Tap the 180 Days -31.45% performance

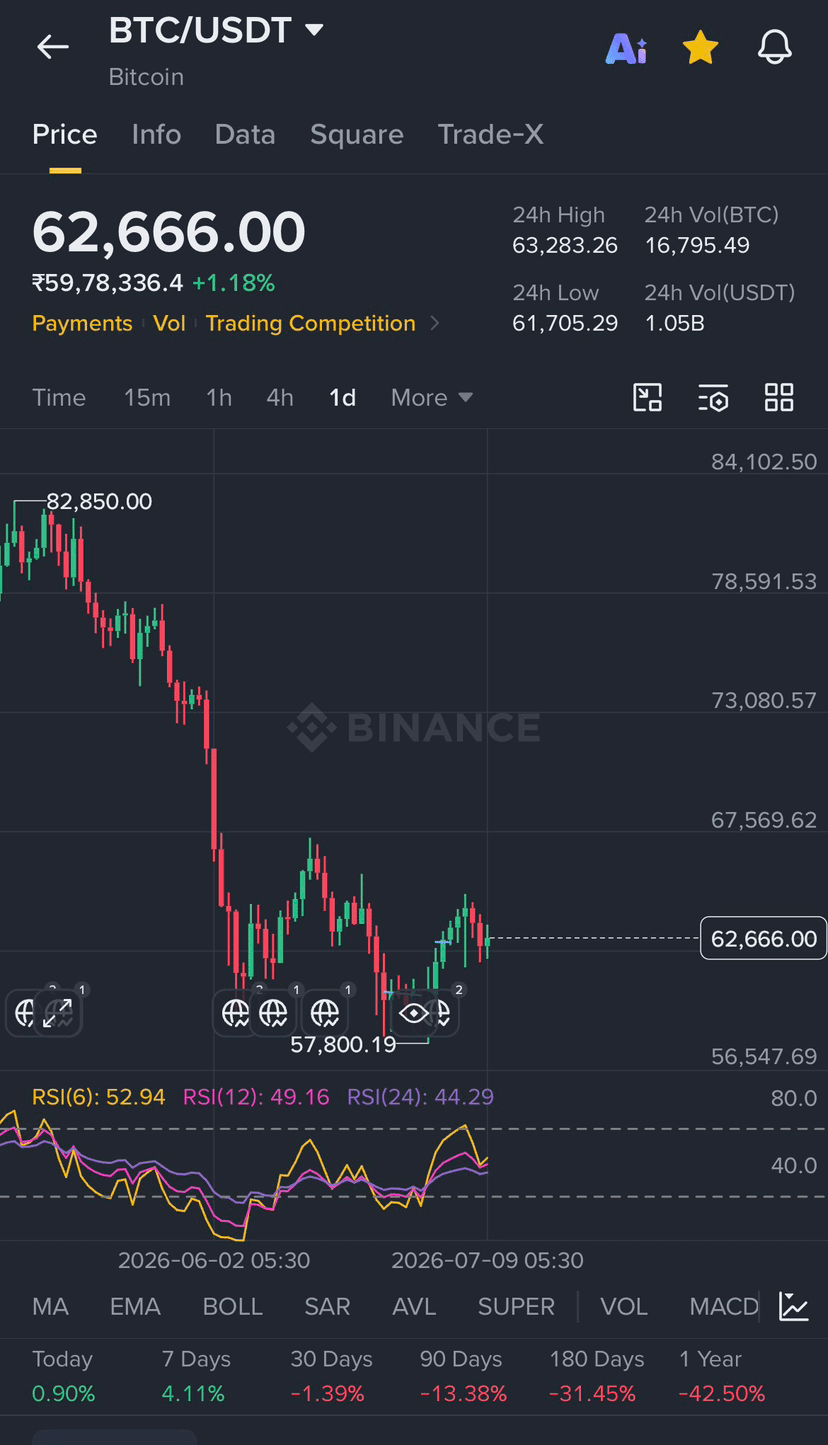597,1376
